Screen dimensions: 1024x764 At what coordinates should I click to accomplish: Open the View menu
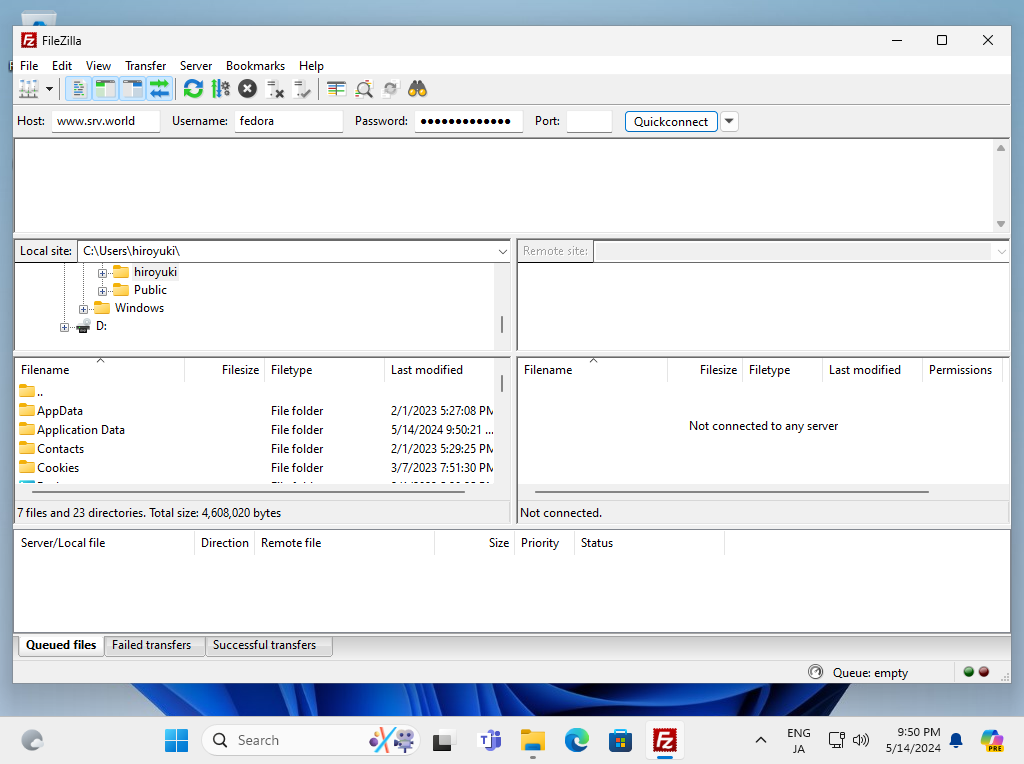tap(99, 66)
